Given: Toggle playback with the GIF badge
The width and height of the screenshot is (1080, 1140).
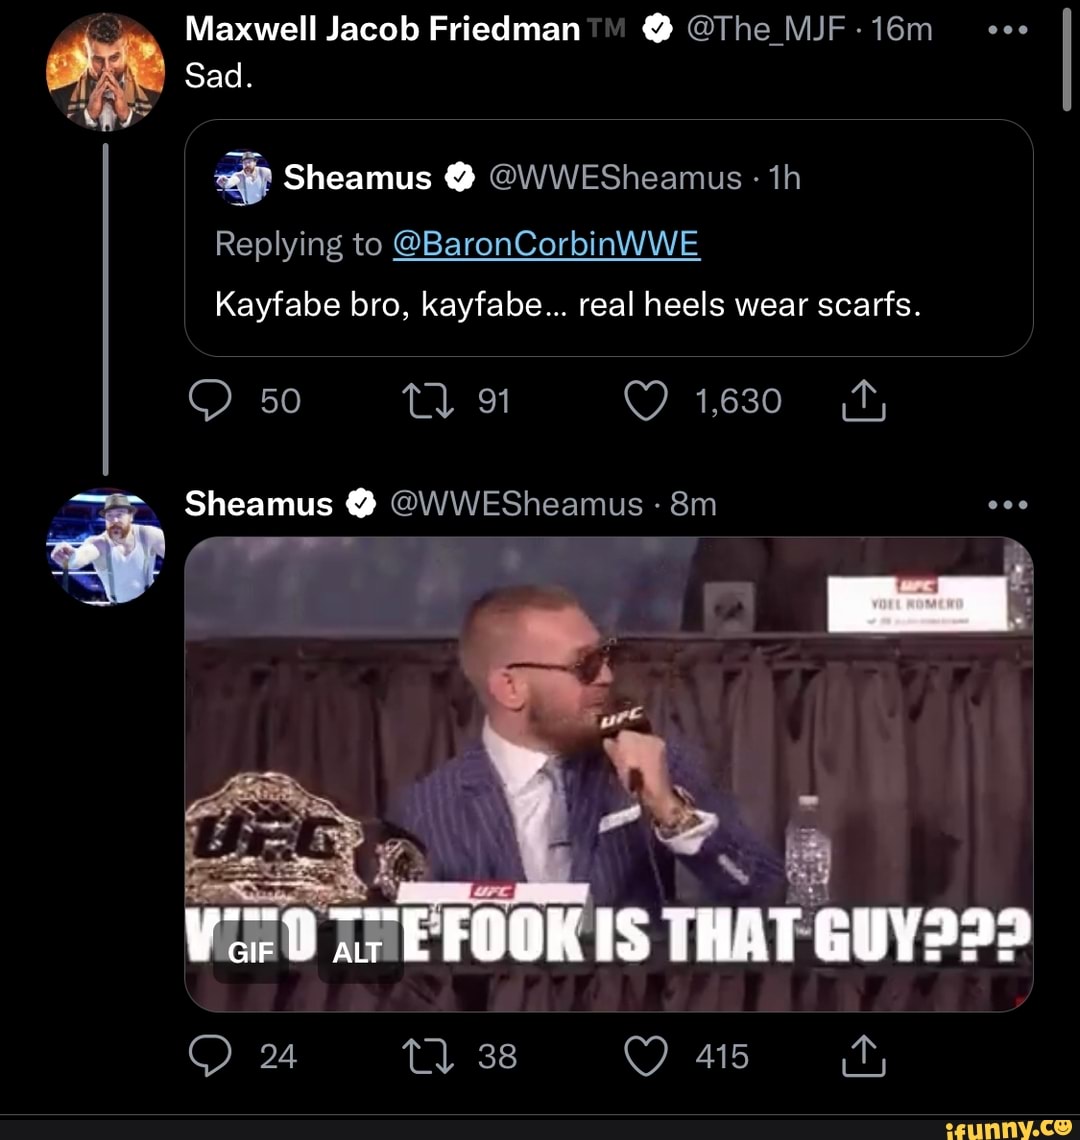Looking at the screenshot, I should [x=251, y=953].
